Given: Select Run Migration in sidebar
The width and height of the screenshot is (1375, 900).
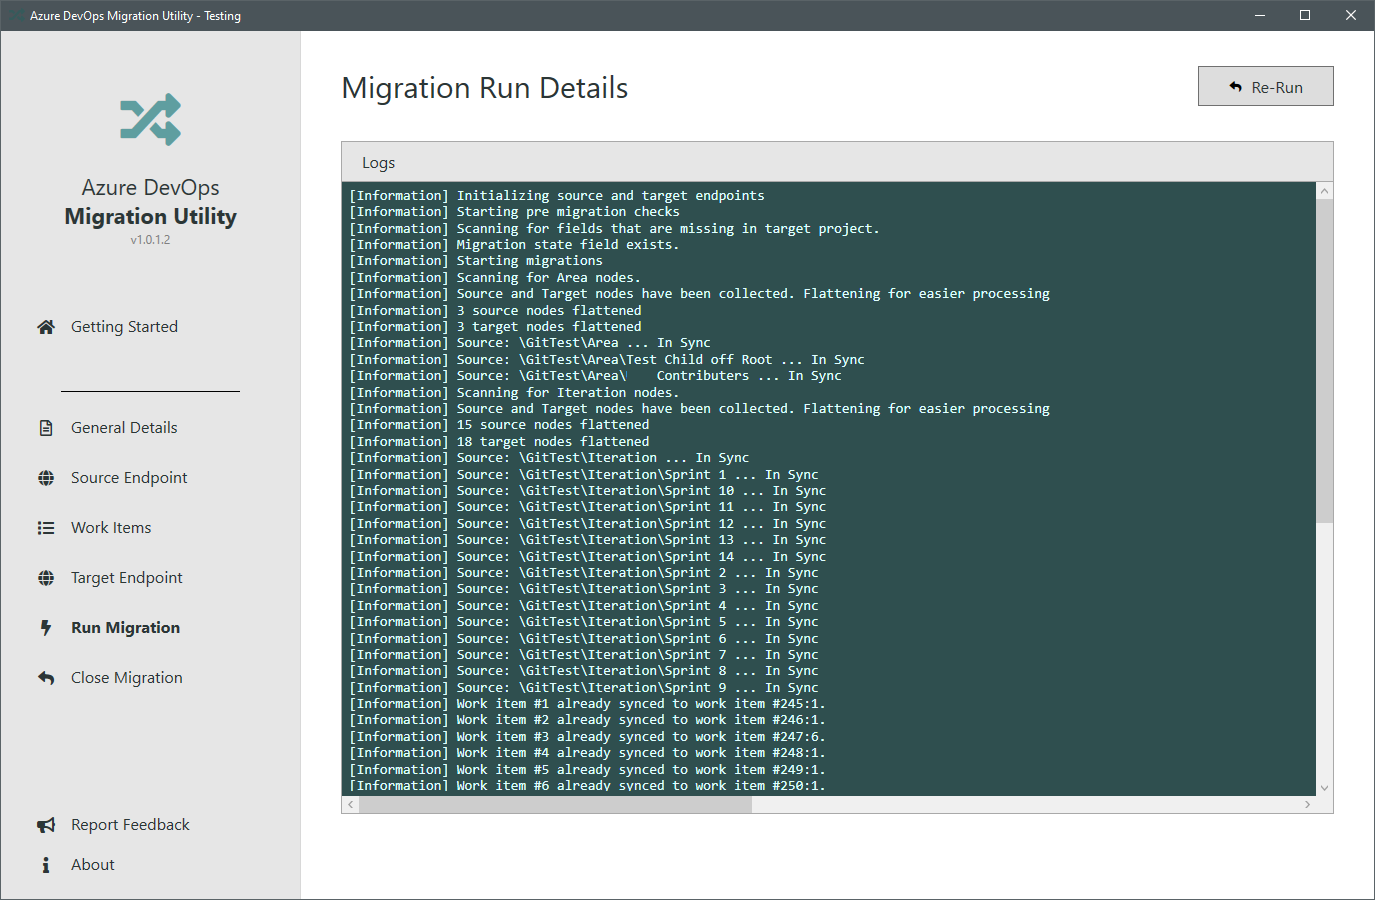Looking at the screenshot, I should [x=125, y=628].
